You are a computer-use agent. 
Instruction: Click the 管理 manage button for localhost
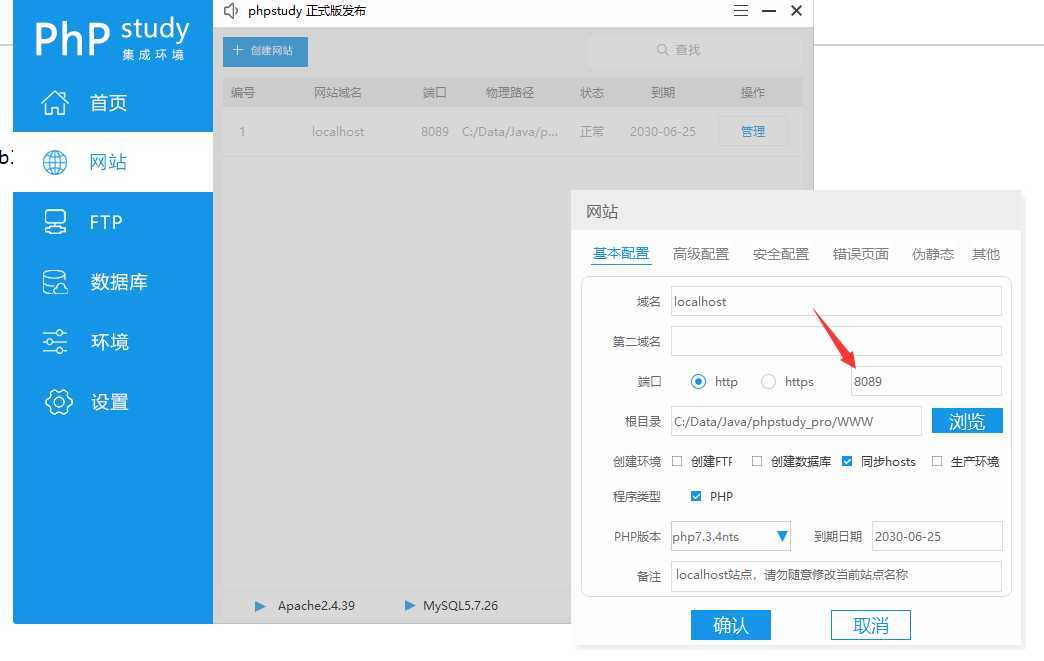click(x=753, y=132)
